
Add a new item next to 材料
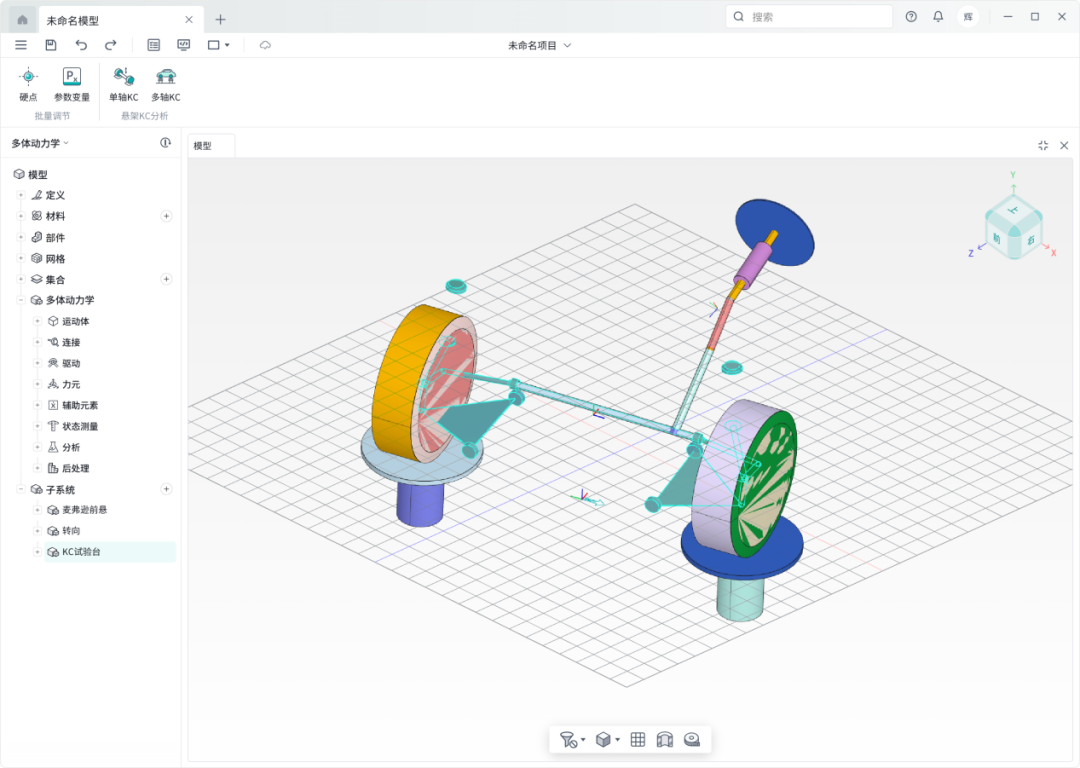pos(166,216)
